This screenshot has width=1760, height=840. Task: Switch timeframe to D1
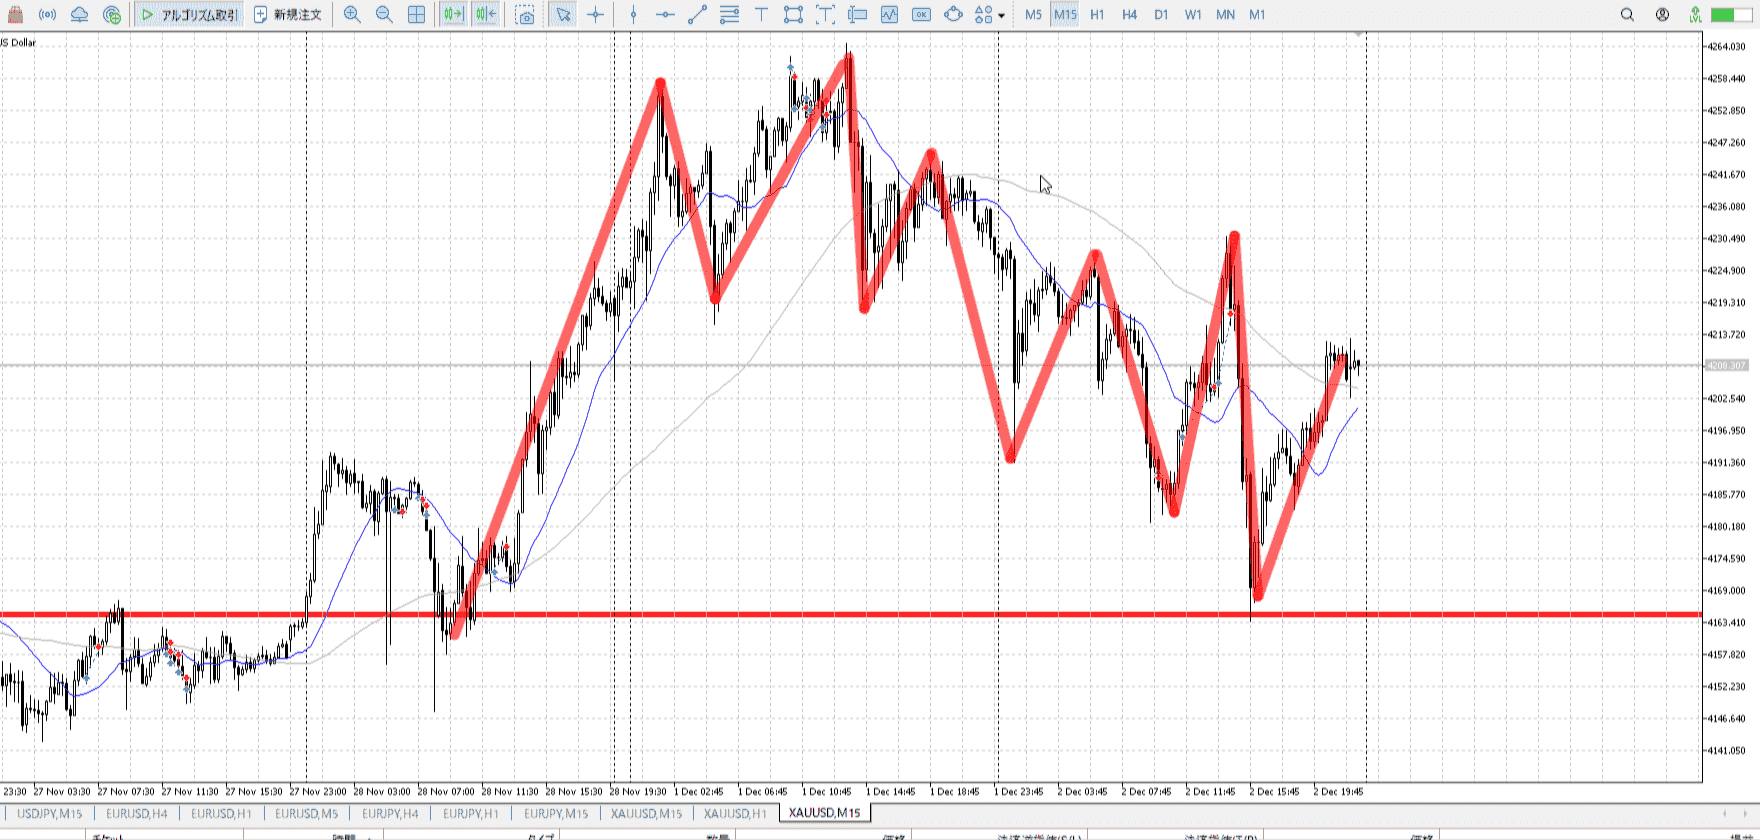[x=1161, y=15]
